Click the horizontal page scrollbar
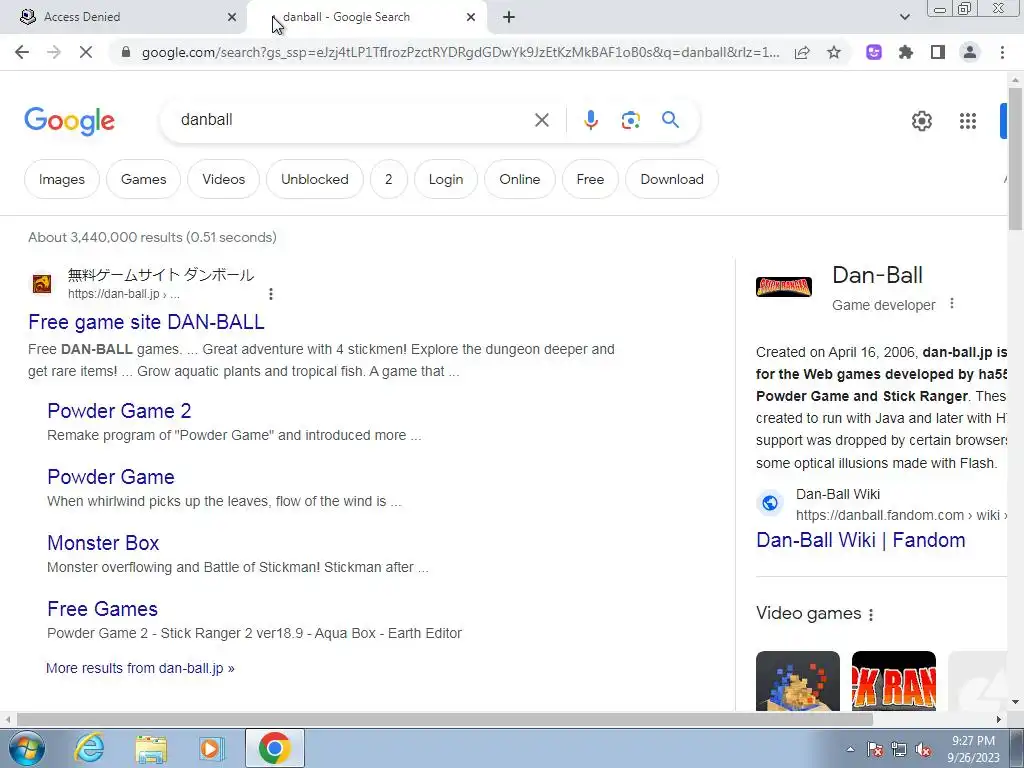 coord(444,719)
